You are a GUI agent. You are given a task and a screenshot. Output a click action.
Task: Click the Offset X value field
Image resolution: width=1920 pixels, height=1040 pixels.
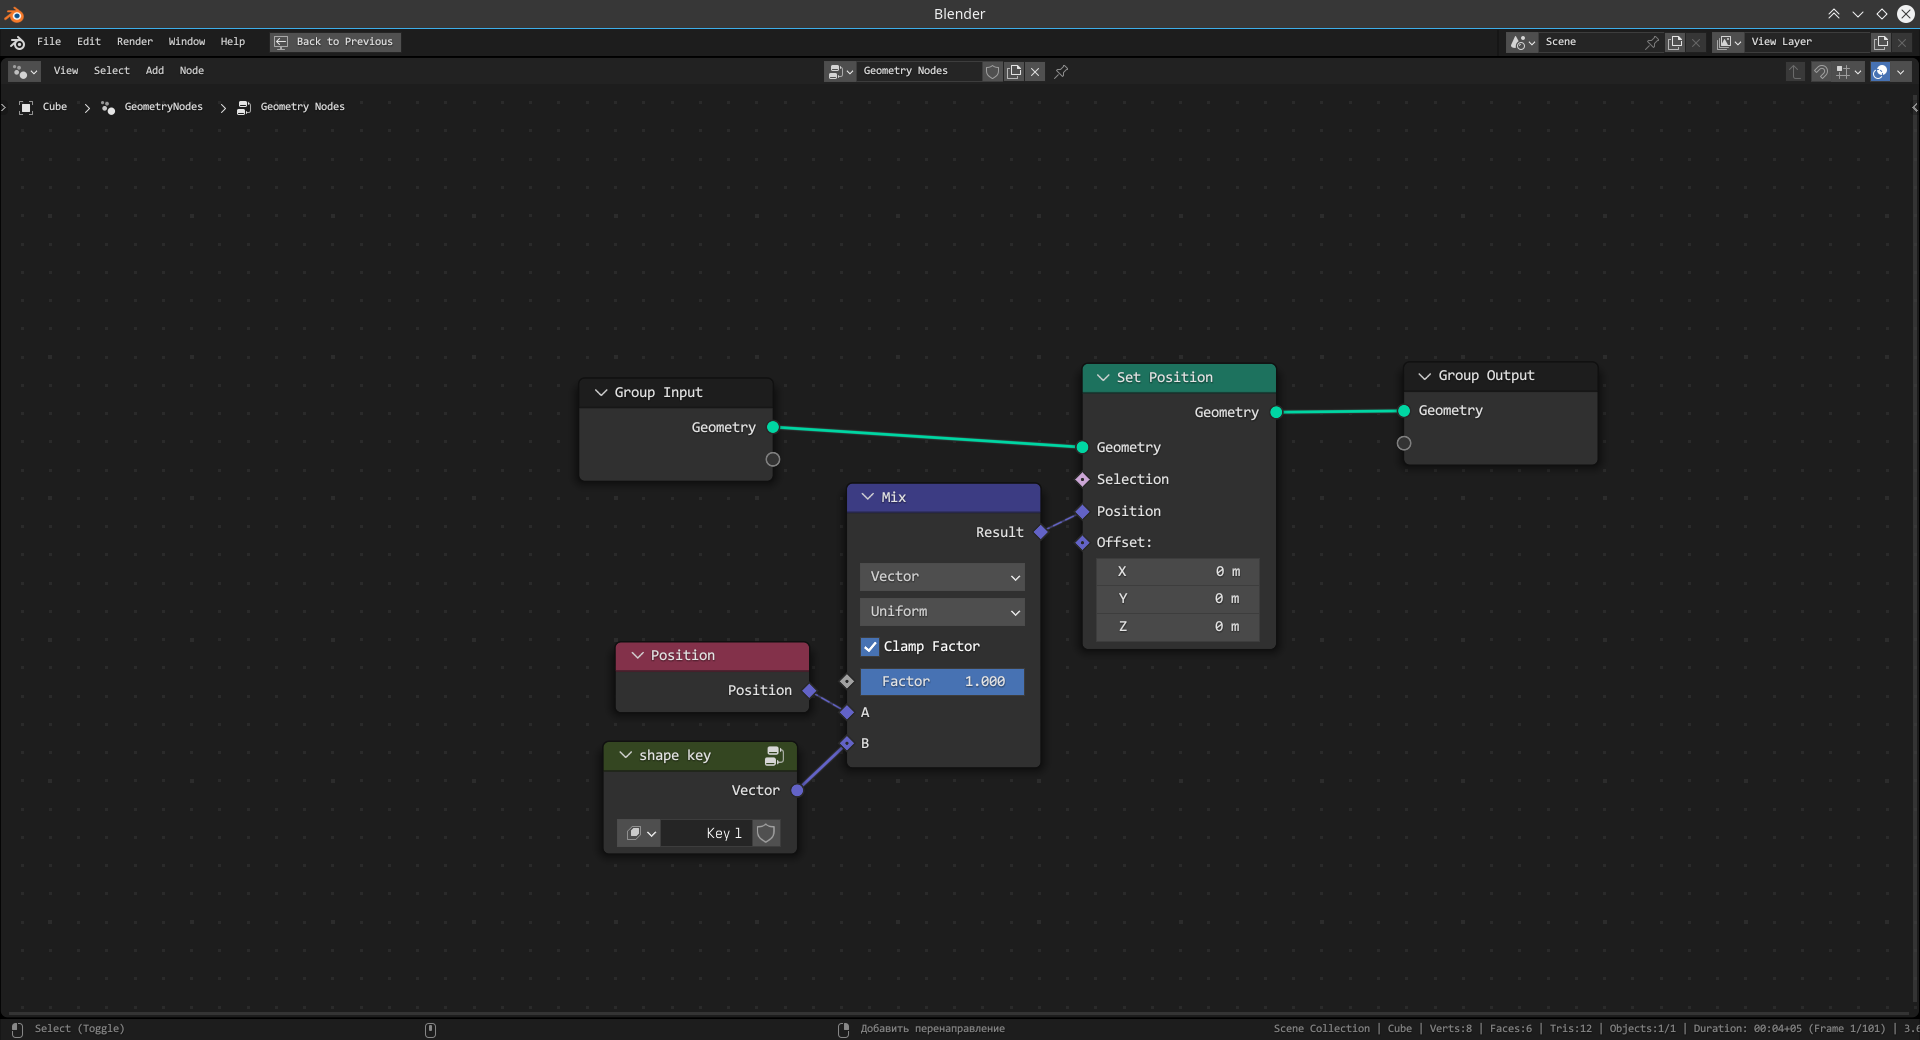click(x=1178, y=572)
